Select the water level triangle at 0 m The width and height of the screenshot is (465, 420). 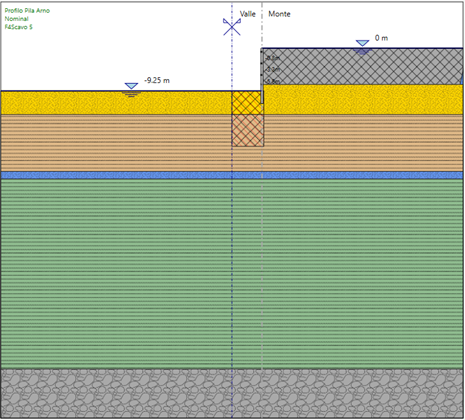(362, 47)
